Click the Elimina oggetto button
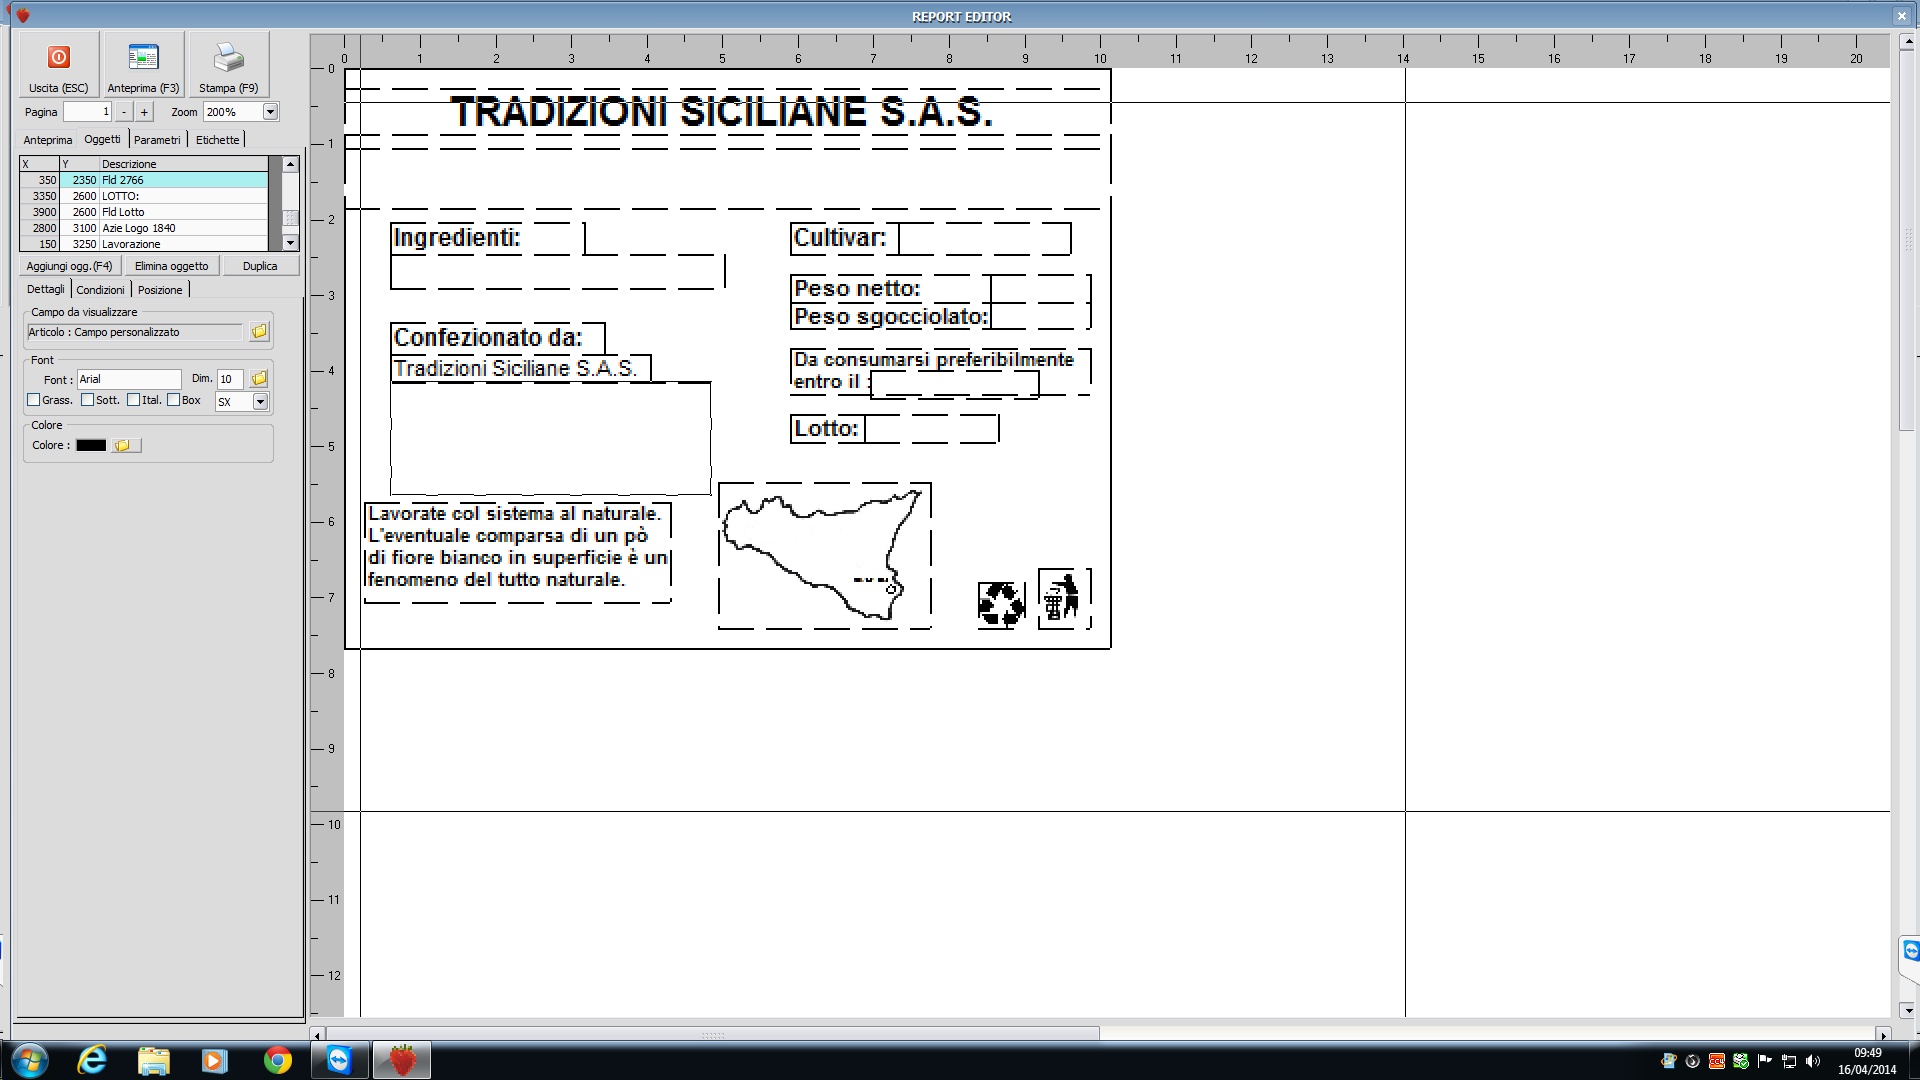The height and width of the screenshot is (1080, 1920). (172, 266)
